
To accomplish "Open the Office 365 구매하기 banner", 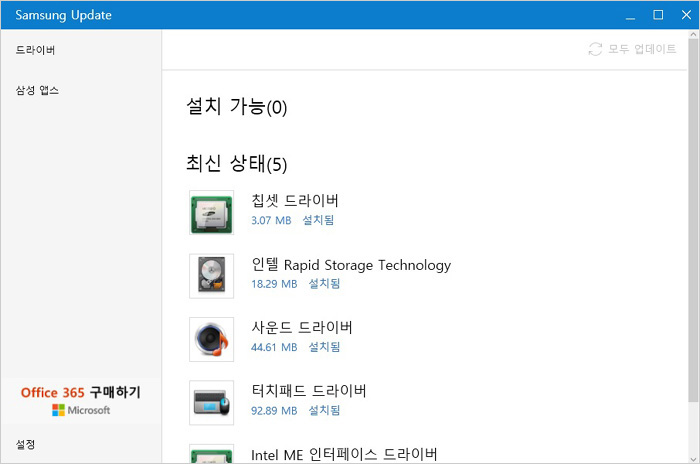I will [81, 400].
